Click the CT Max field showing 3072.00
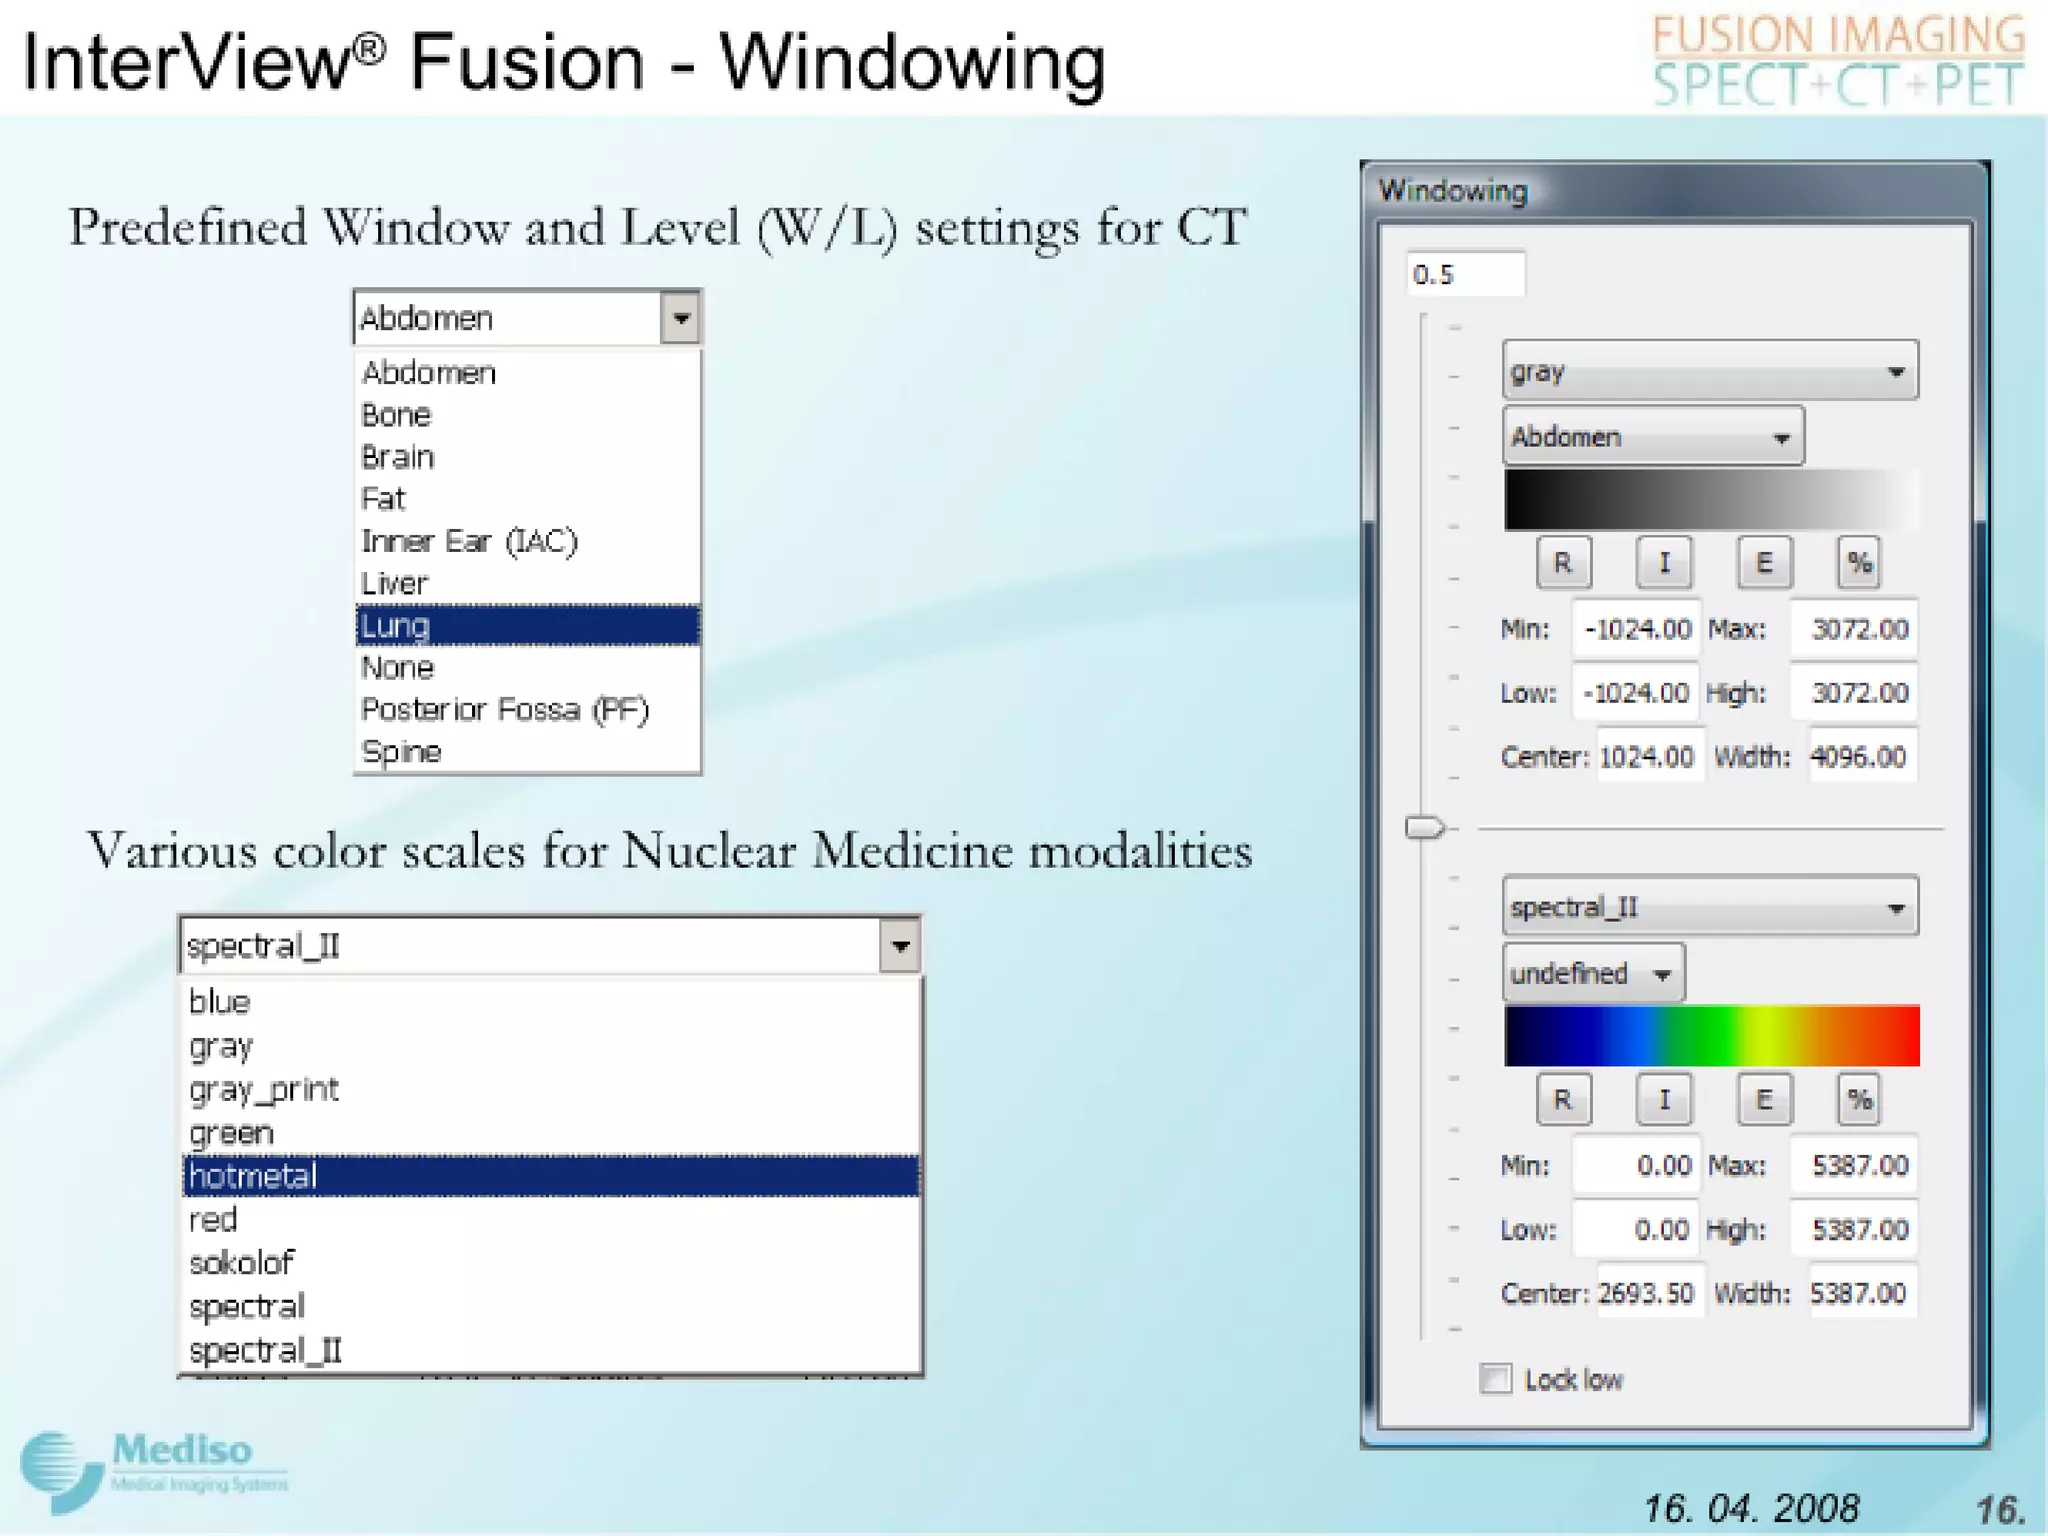 (1853, 629)
